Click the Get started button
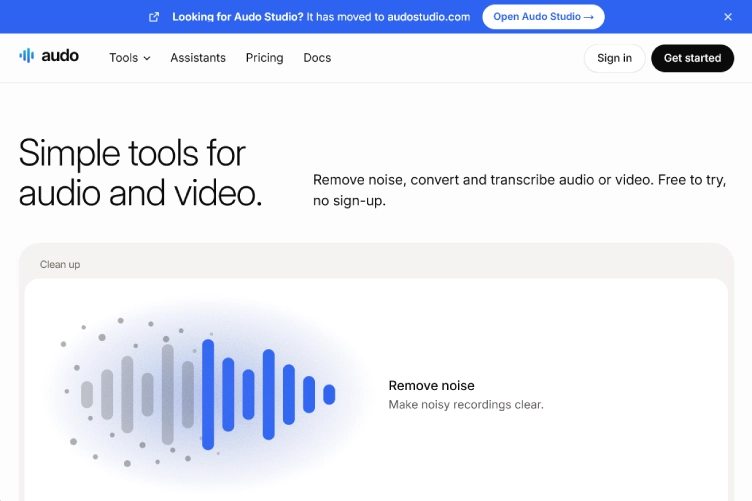 (693, 58)
